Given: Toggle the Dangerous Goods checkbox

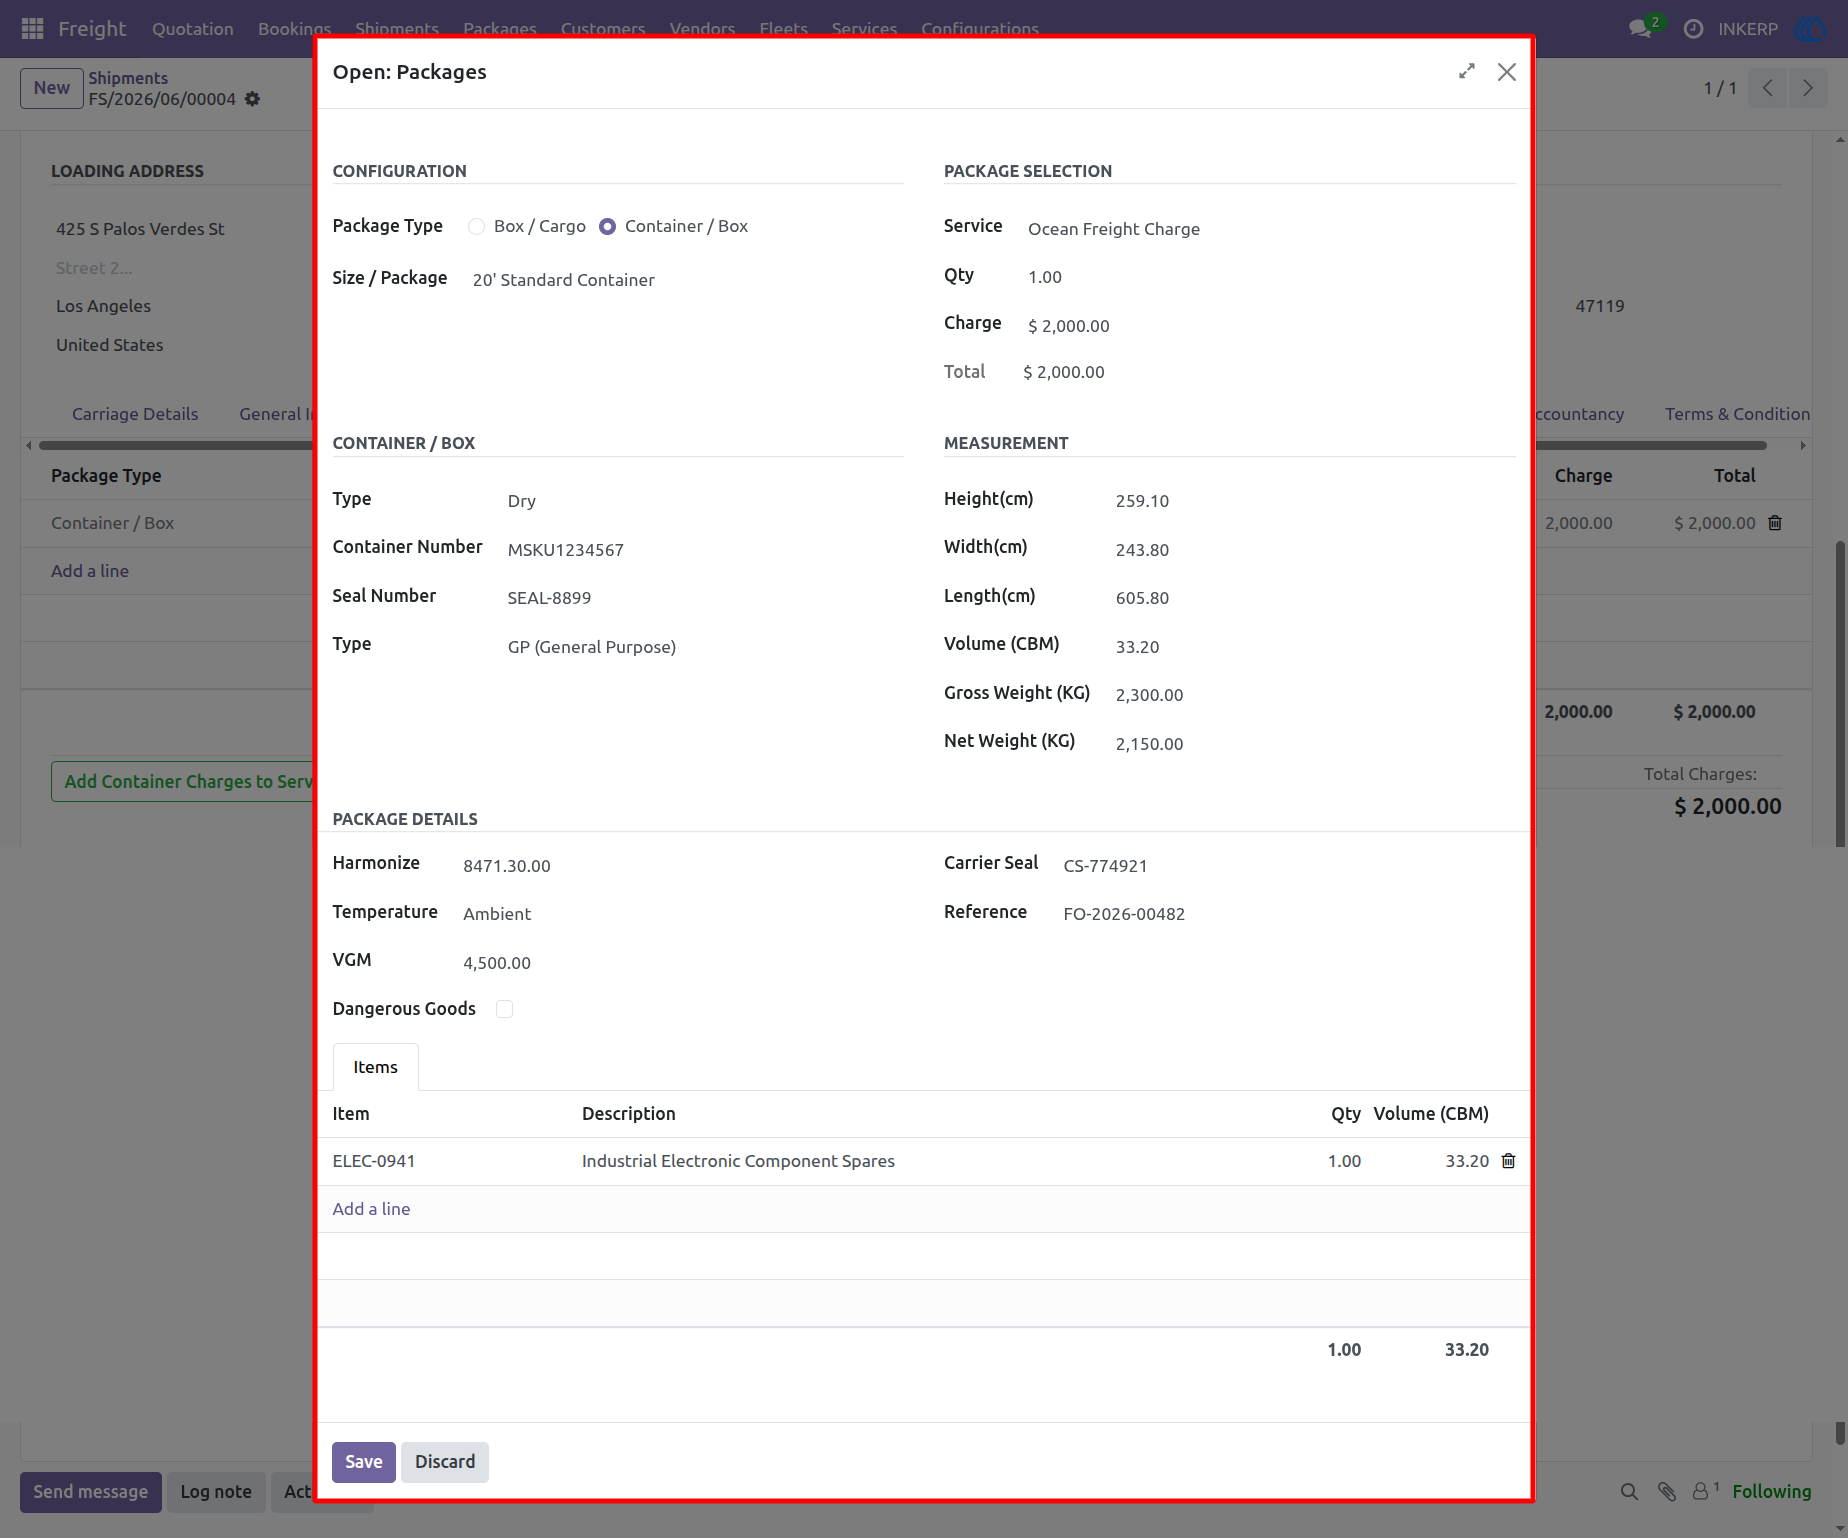Looking at the screenshot, I should coord(505,1009).
